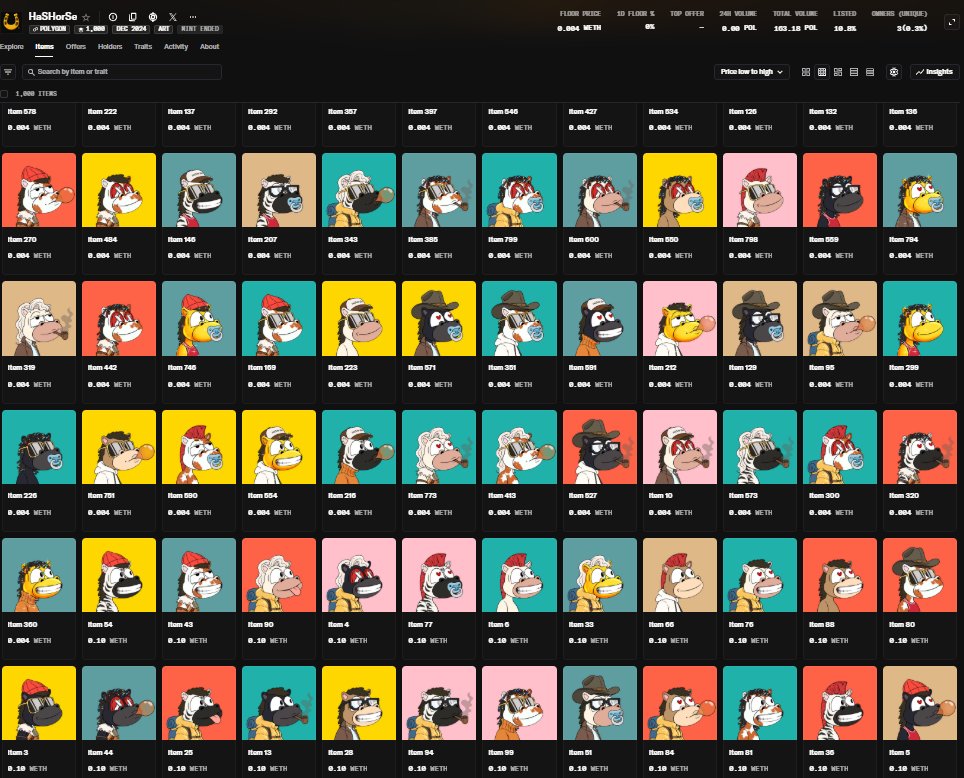The image size is (964, 778).
Task: Open the Item 94 thumbnail
Action: click(439, 703)
